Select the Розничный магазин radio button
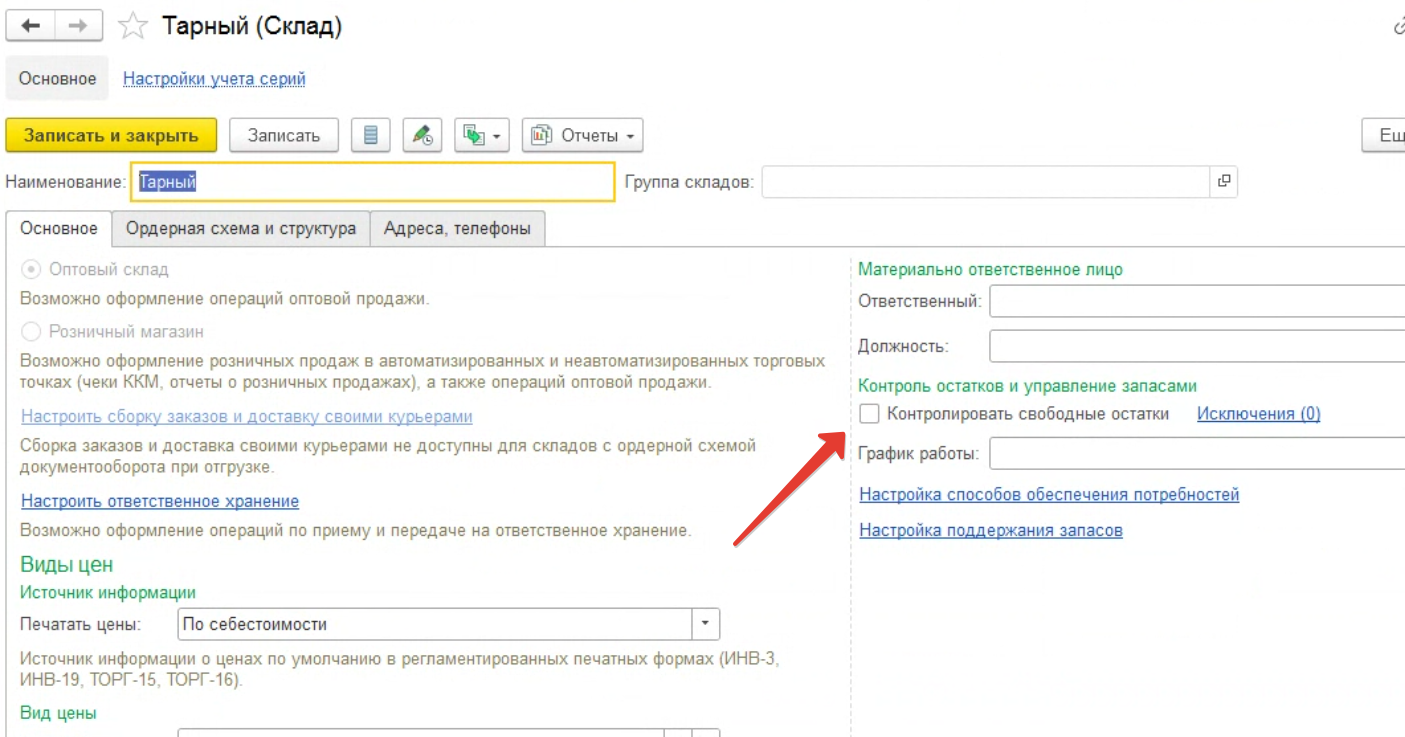The width and height of the screenshot is (1405, 737). coord(32,332)
